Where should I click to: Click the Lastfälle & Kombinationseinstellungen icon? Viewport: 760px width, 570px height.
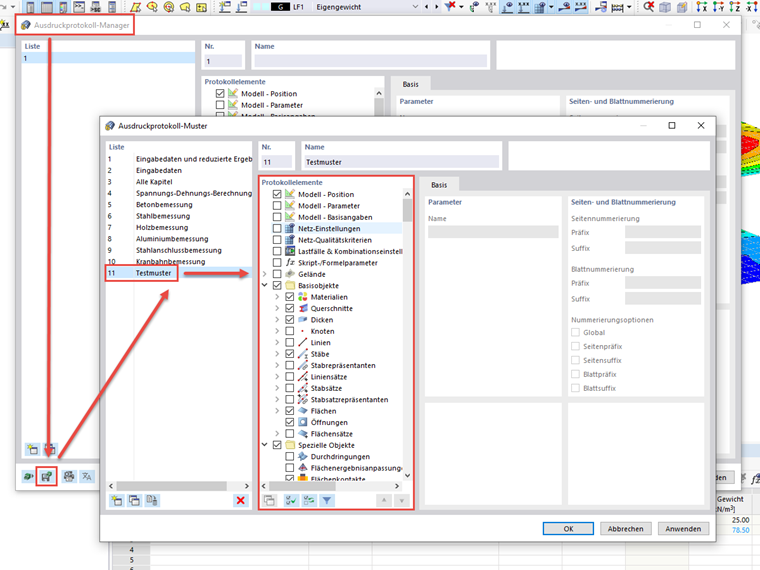point(290,251)
